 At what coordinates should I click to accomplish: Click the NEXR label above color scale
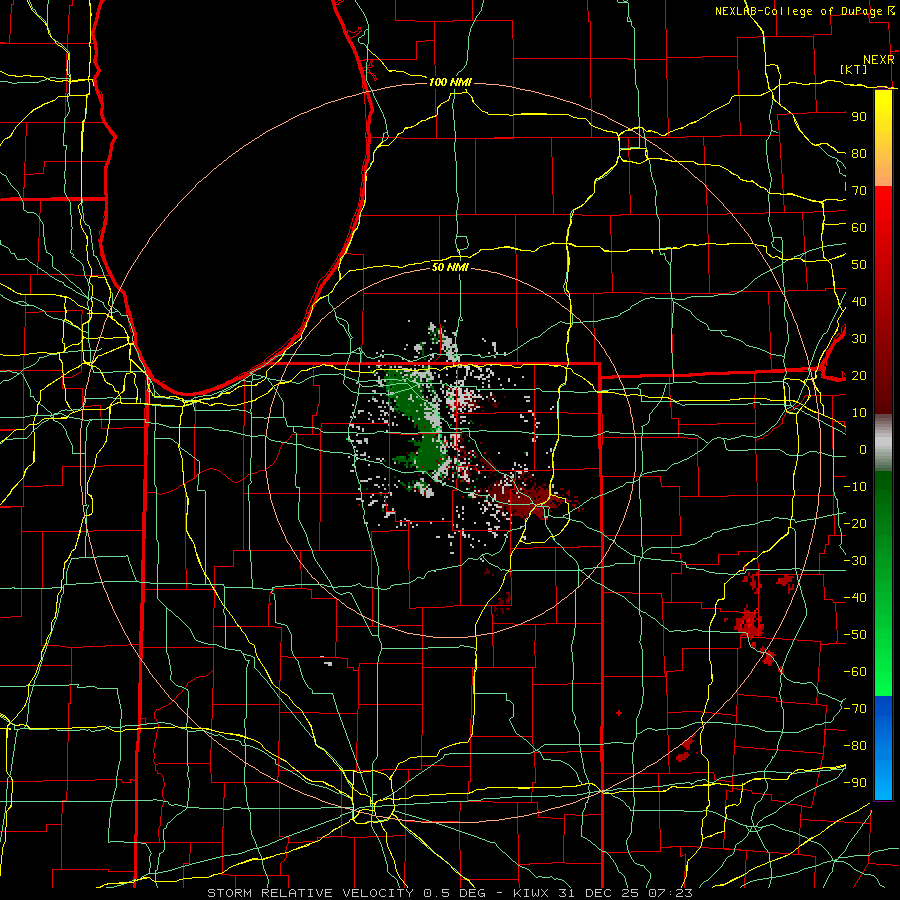click(x=878, y=59)
